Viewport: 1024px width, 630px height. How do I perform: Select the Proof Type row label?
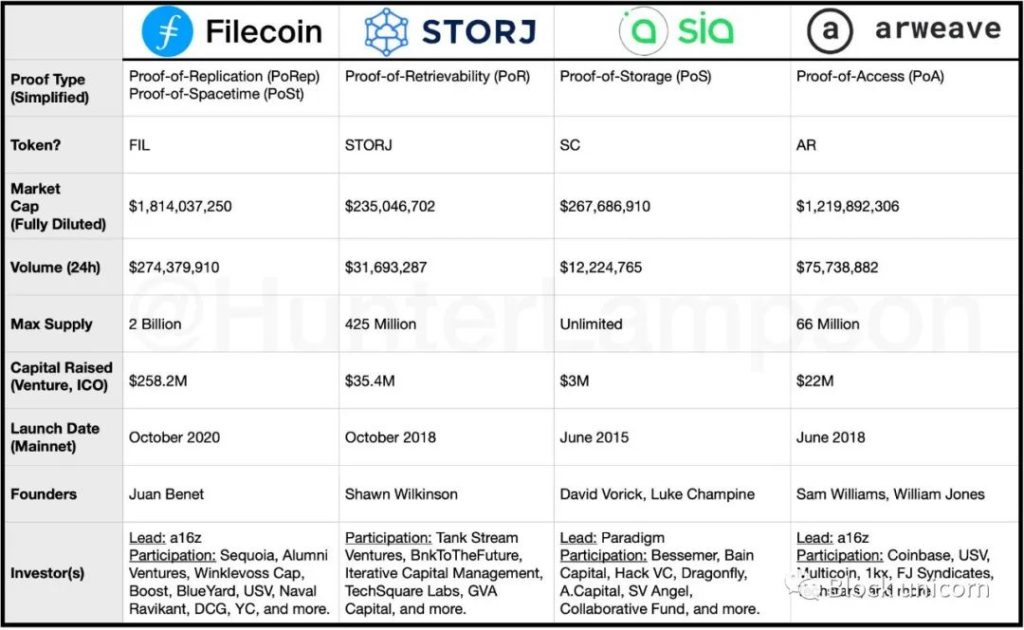(50, 88)
